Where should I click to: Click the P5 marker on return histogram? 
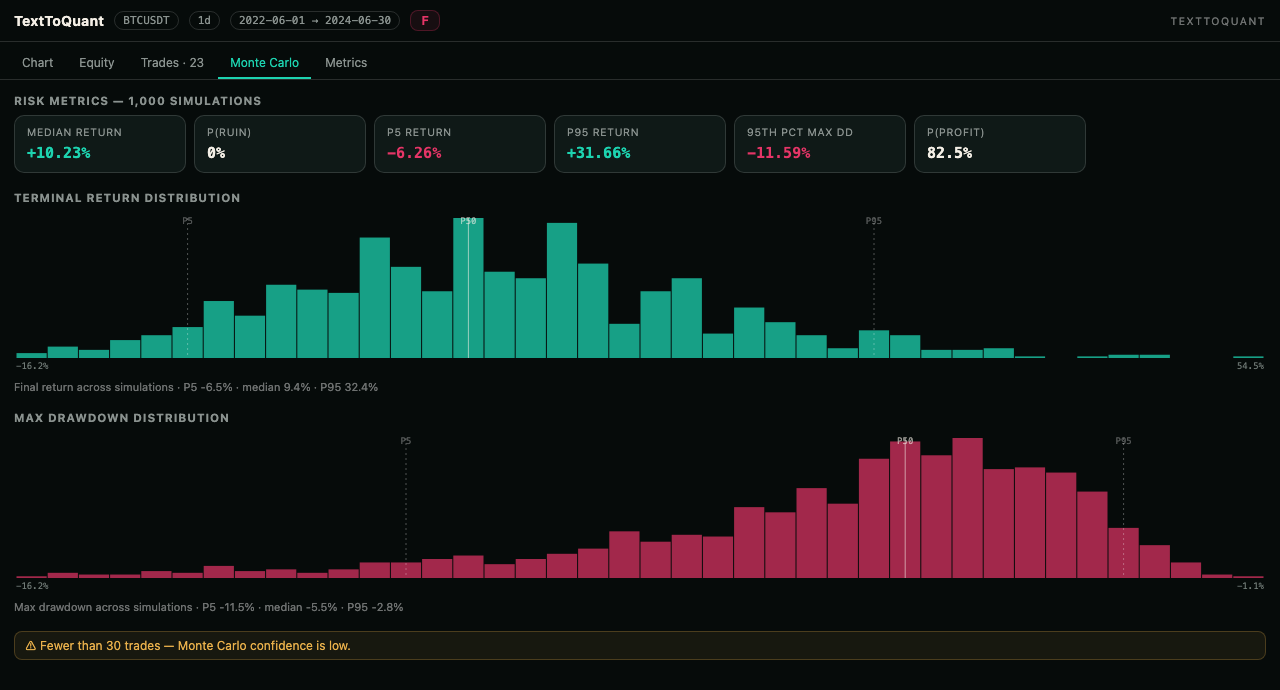pyautogui.click(x=187, y=221)
